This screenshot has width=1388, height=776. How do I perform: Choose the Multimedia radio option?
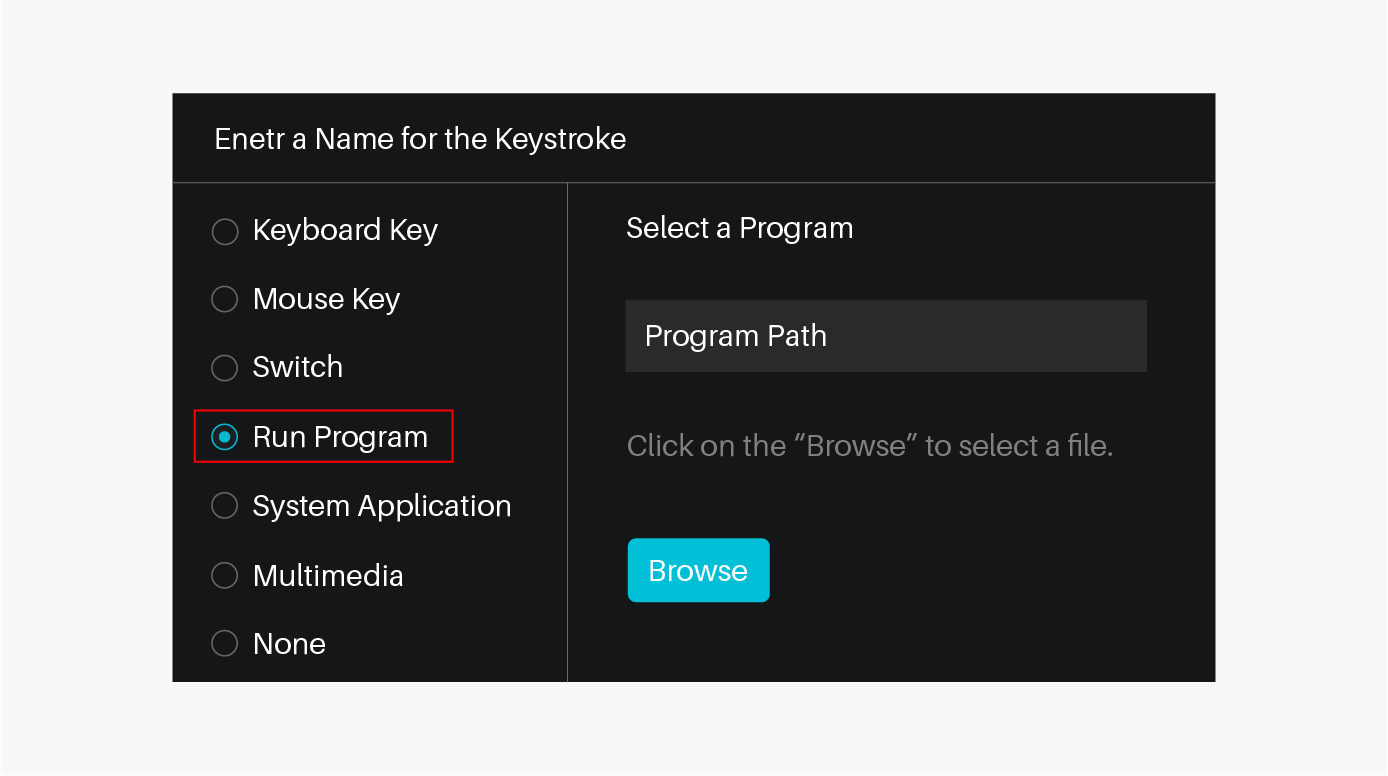[x=225, y=575]
